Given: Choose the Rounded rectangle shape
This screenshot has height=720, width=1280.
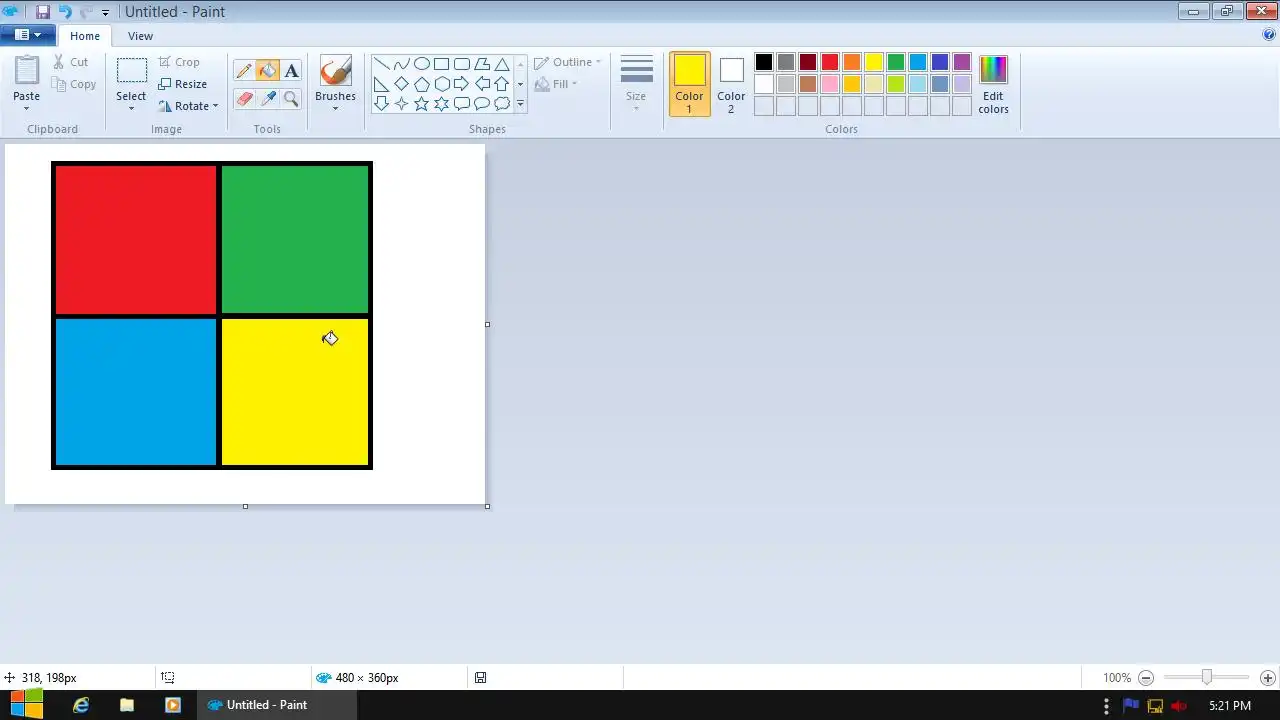Looking at the screenshot, I should [x=462, y=64].
